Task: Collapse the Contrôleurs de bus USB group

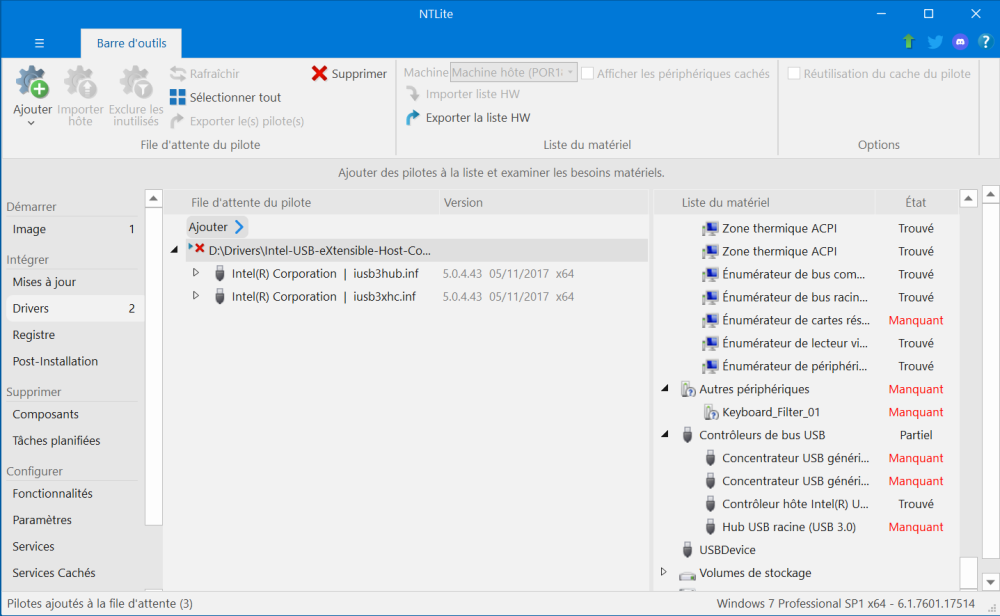Action: tap(665, 435)
